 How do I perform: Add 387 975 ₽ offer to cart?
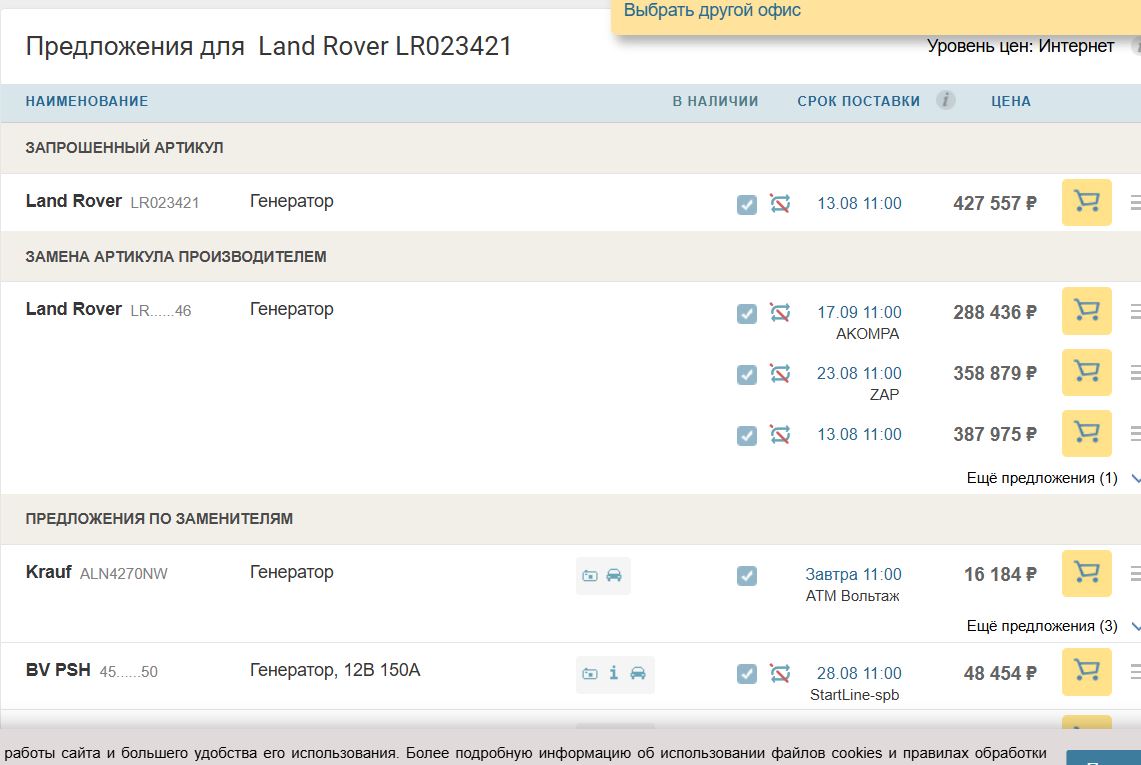1086,433
